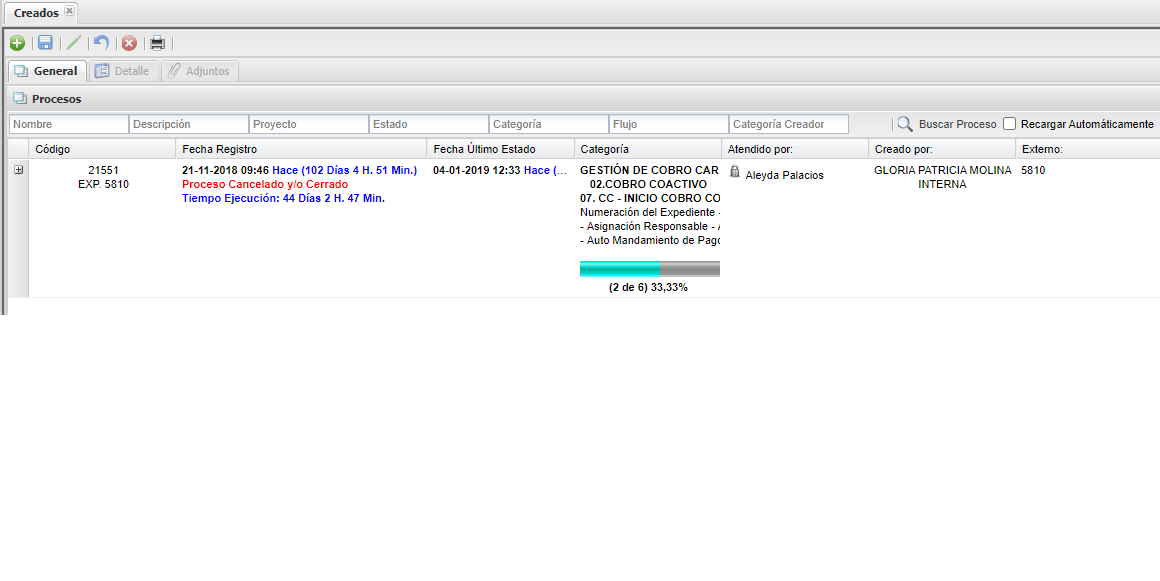1160x581 pixels.
Task: Focus the Descripción filter field
Action: [189, 124]
